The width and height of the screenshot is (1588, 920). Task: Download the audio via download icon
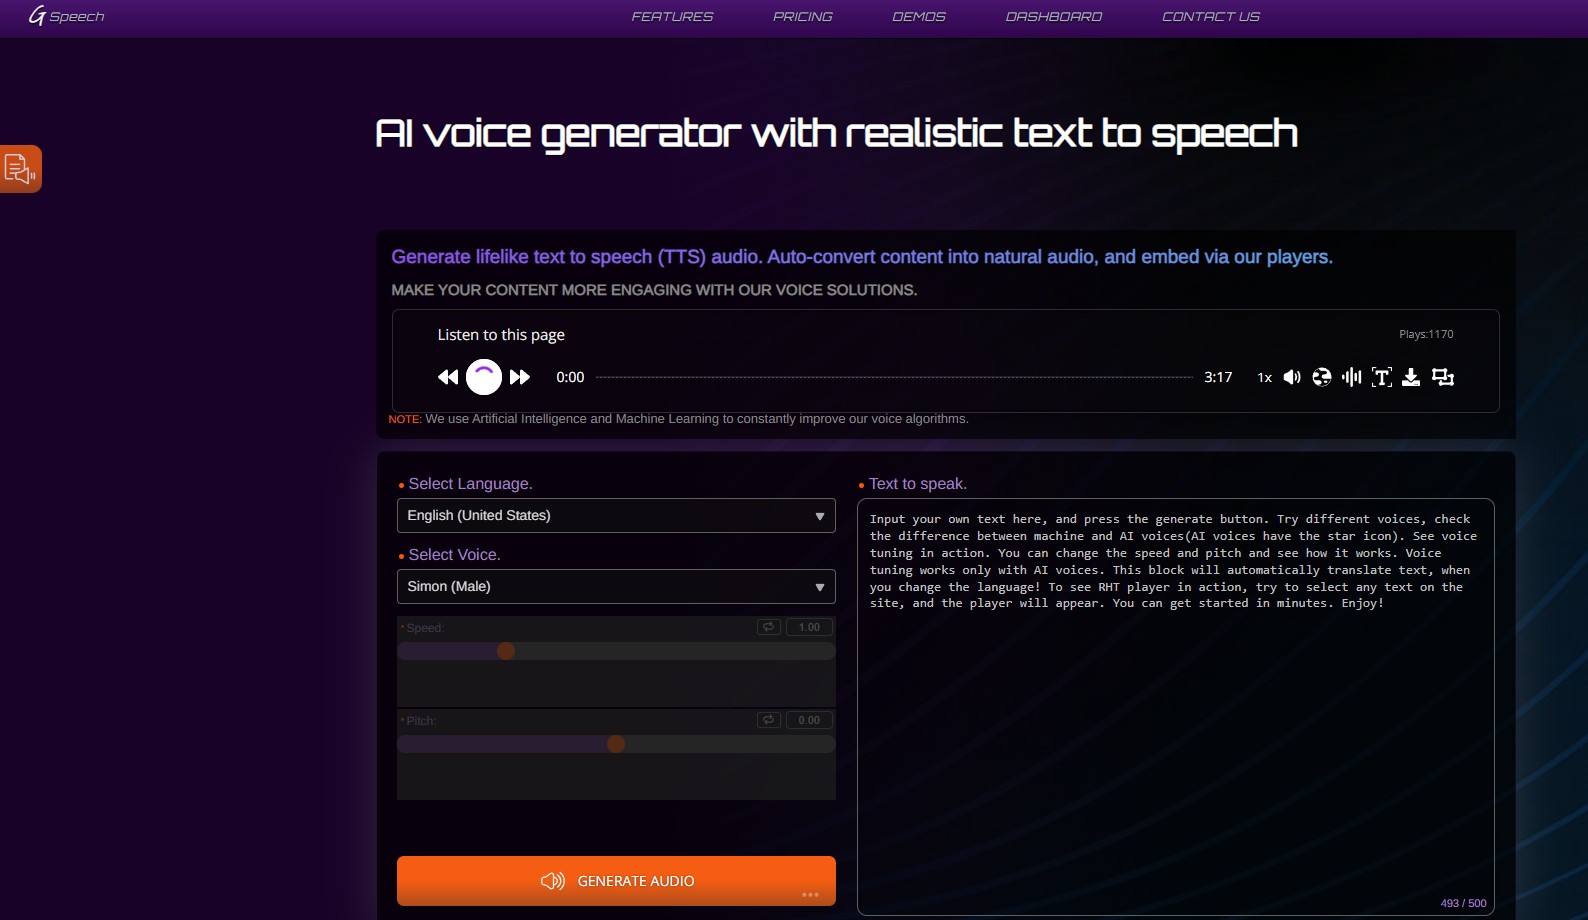coord(1411,377)
